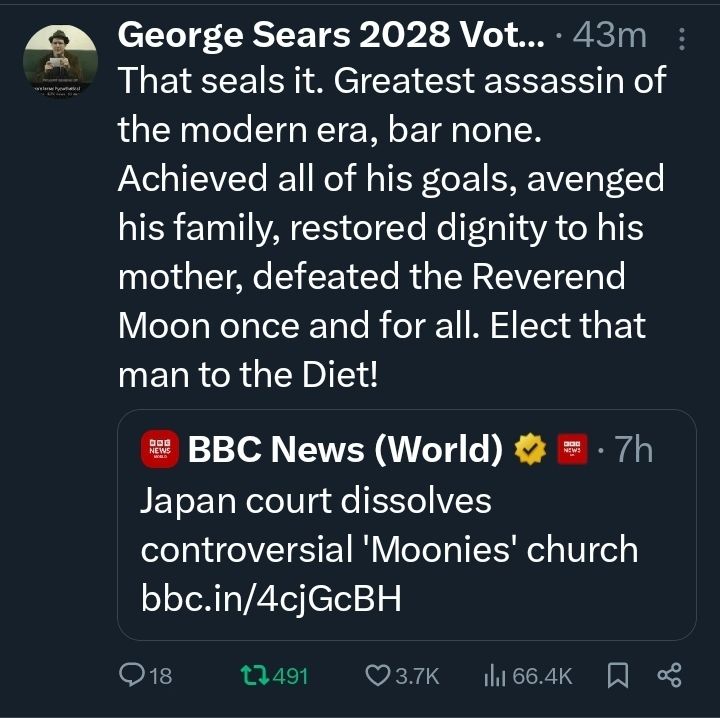Click the 7h quoted tweet timestamp
The width and height of the screenshot is (720, 718).
pyautogui.click(x=633, y=450)
